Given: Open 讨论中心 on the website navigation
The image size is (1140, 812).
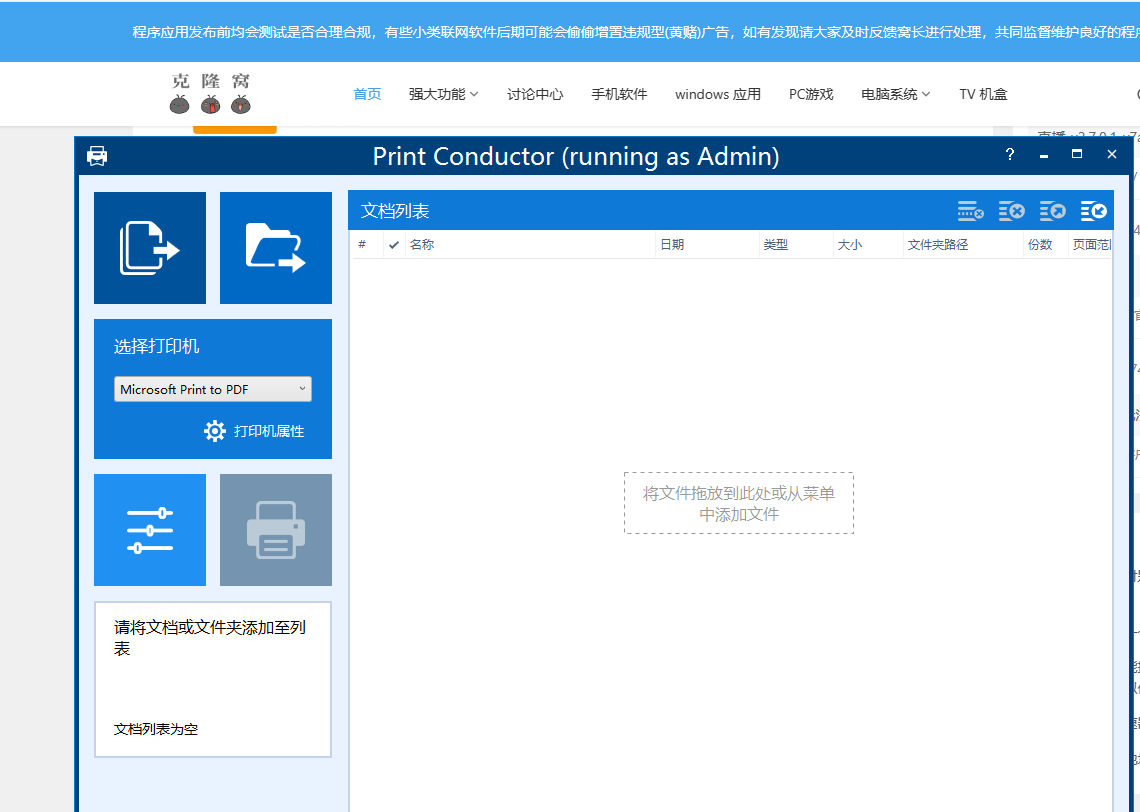Looking at the screenshot, I should (535, 95).
